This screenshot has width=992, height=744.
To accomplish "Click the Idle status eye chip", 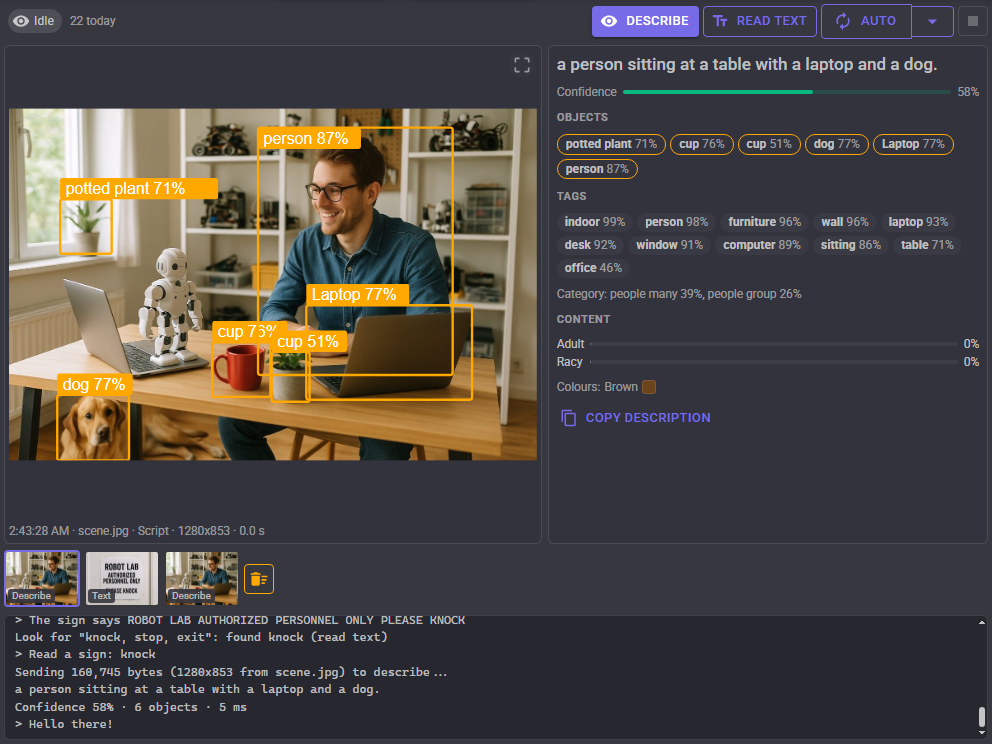I will 35,21.
